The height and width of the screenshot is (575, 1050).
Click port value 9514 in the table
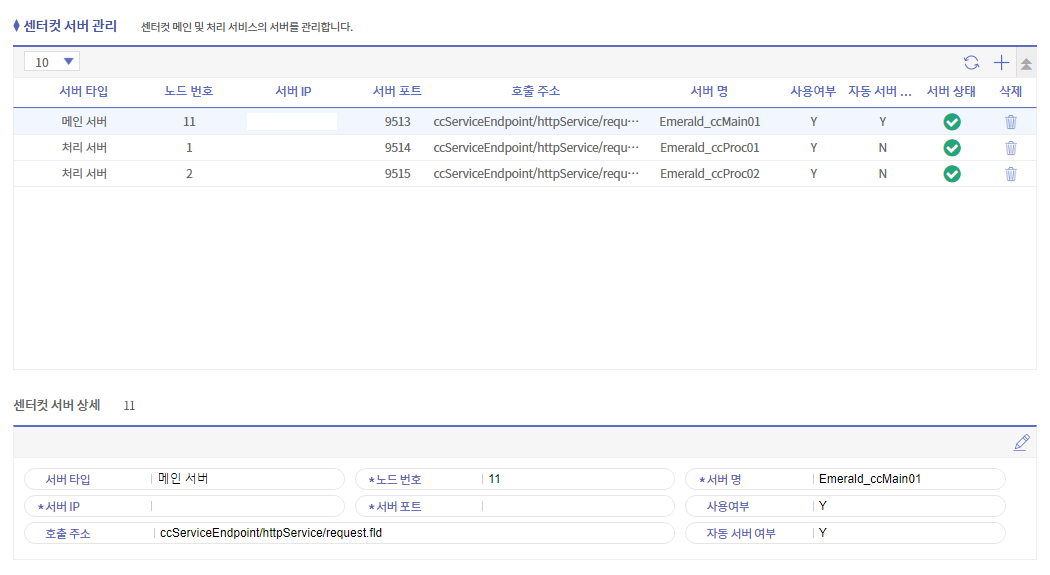pos(397,148)
